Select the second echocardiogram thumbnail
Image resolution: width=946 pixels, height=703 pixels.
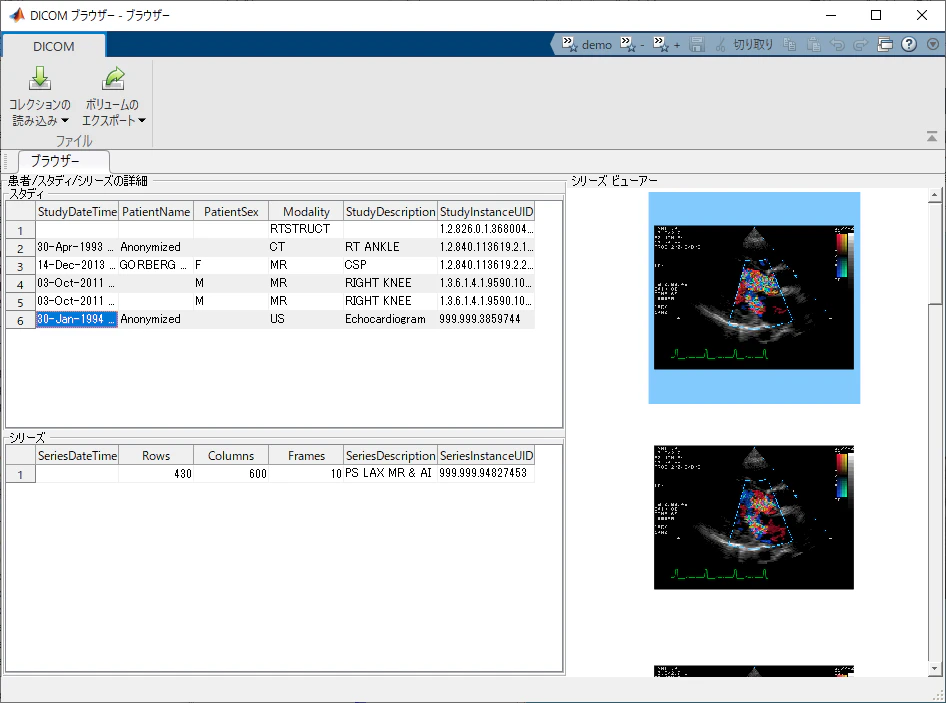[754, 517]
